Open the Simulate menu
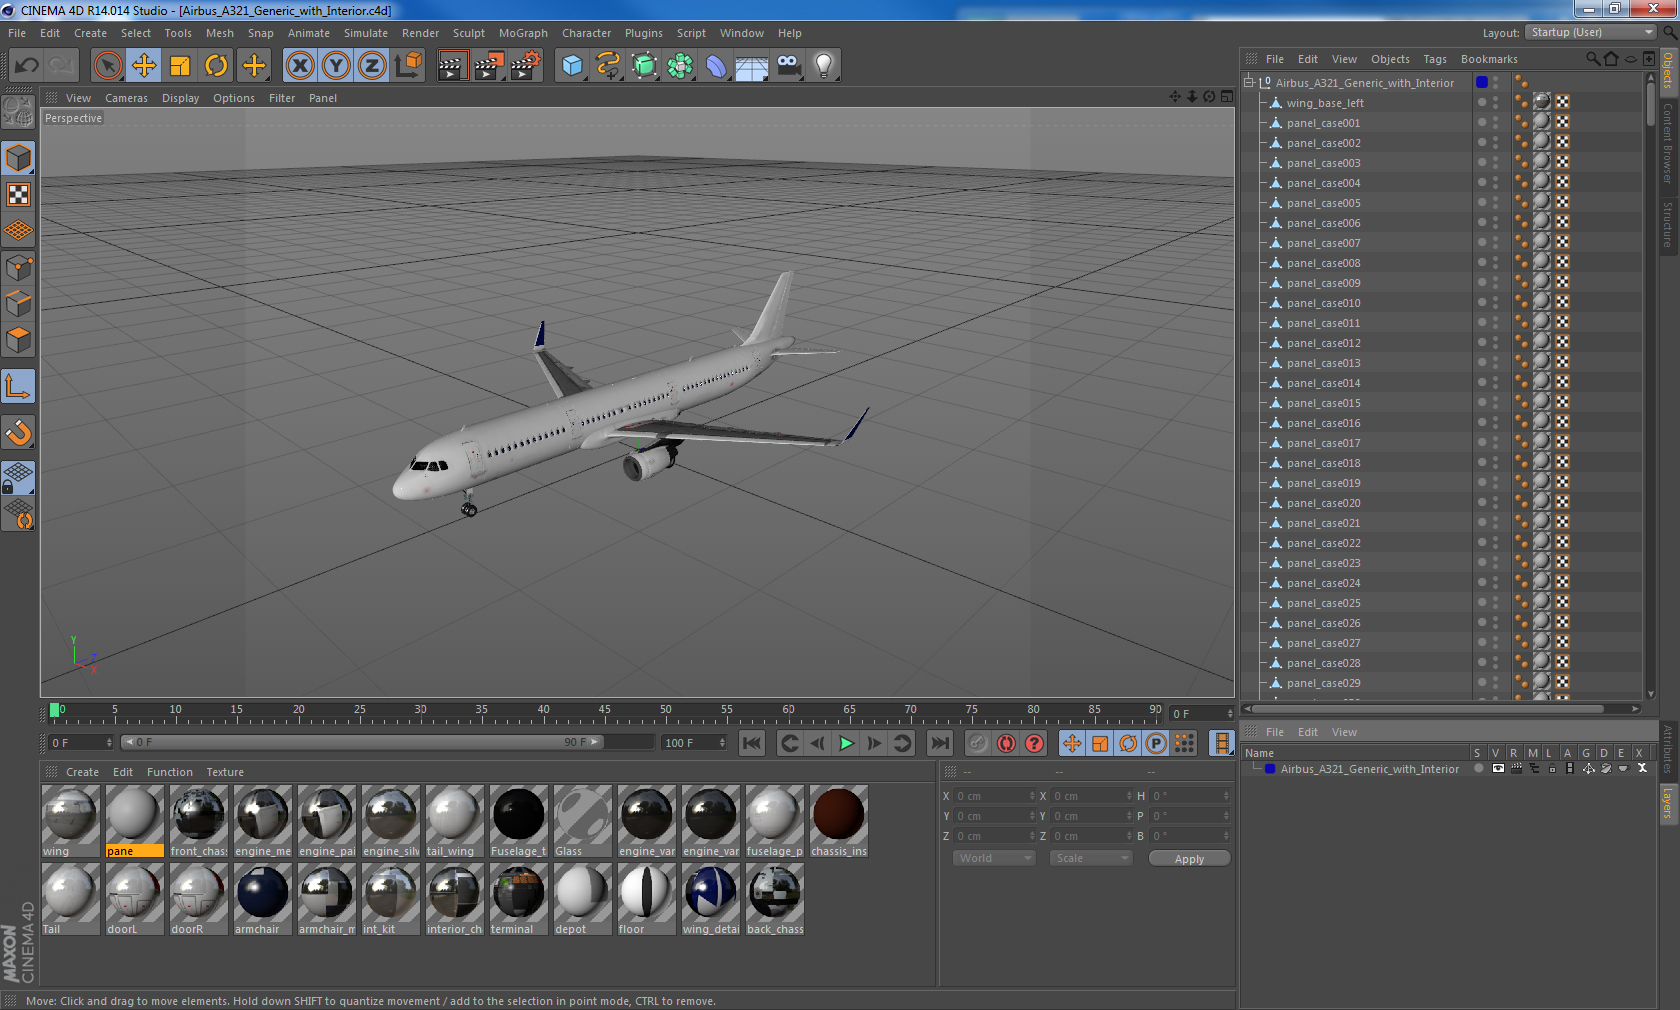This screenshot has width=1680, height=1010. tap(366, 33)
